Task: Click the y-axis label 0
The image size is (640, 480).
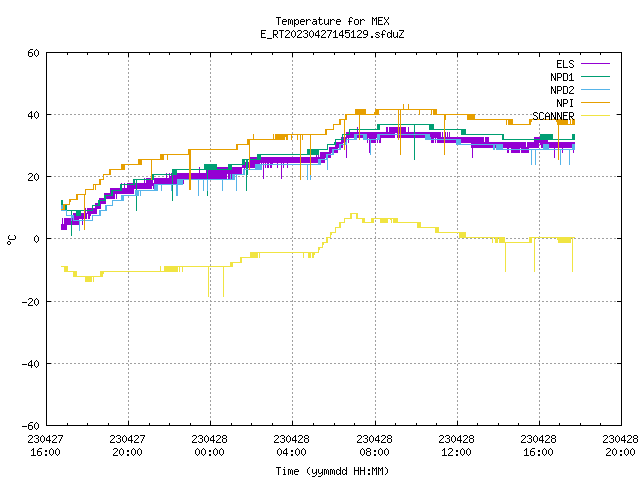Action: [37, 239]
